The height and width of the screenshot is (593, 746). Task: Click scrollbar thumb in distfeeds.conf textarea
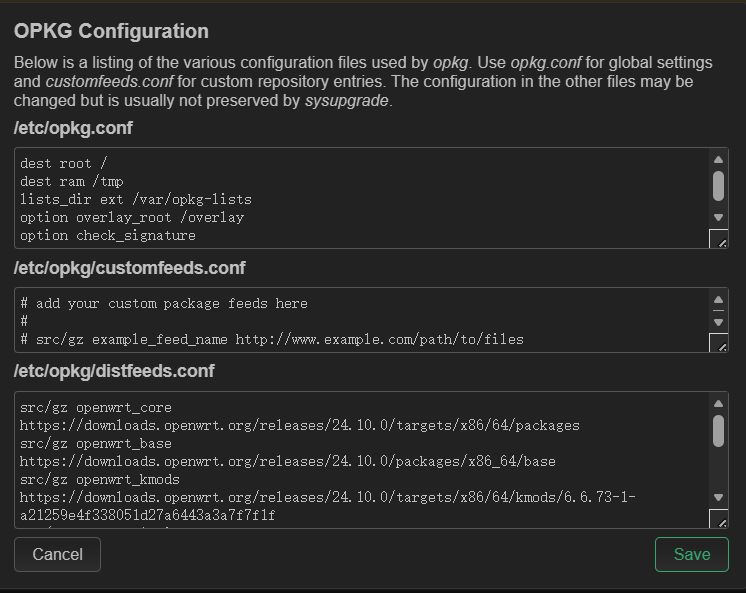718,430
